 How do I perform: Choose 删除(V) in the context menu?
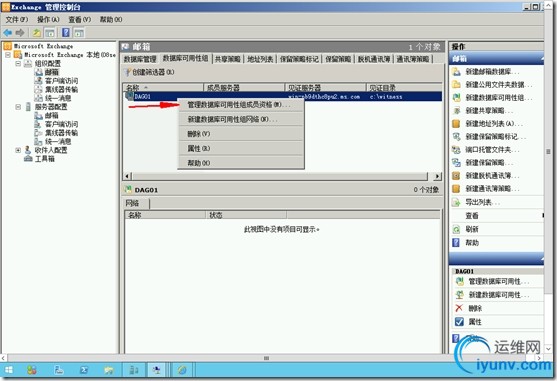tap(241, 134)
